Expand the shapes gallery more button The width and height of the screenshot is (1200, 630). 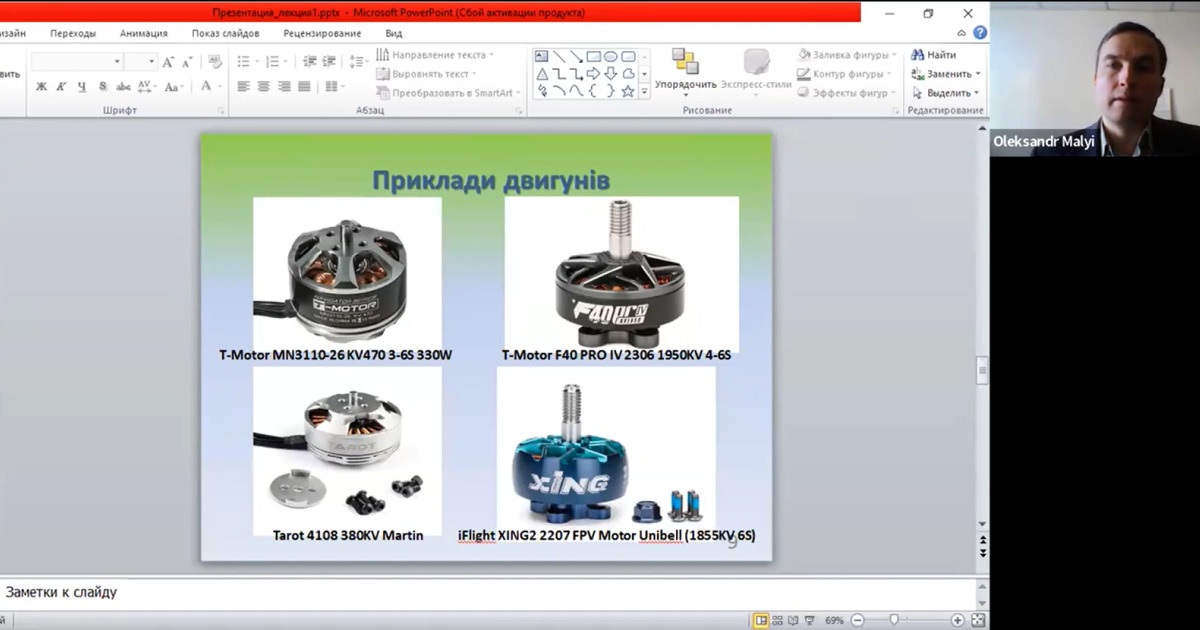pyautogui.click(x=644, y=91)
